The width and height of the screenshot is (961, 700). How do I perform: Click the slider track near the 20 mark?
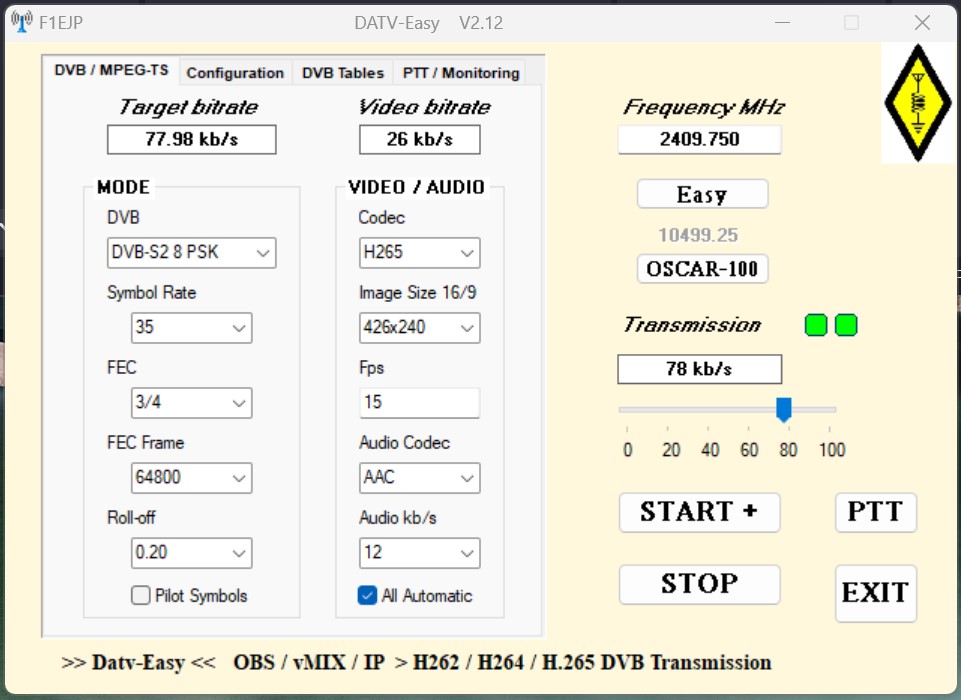[667, 409]
